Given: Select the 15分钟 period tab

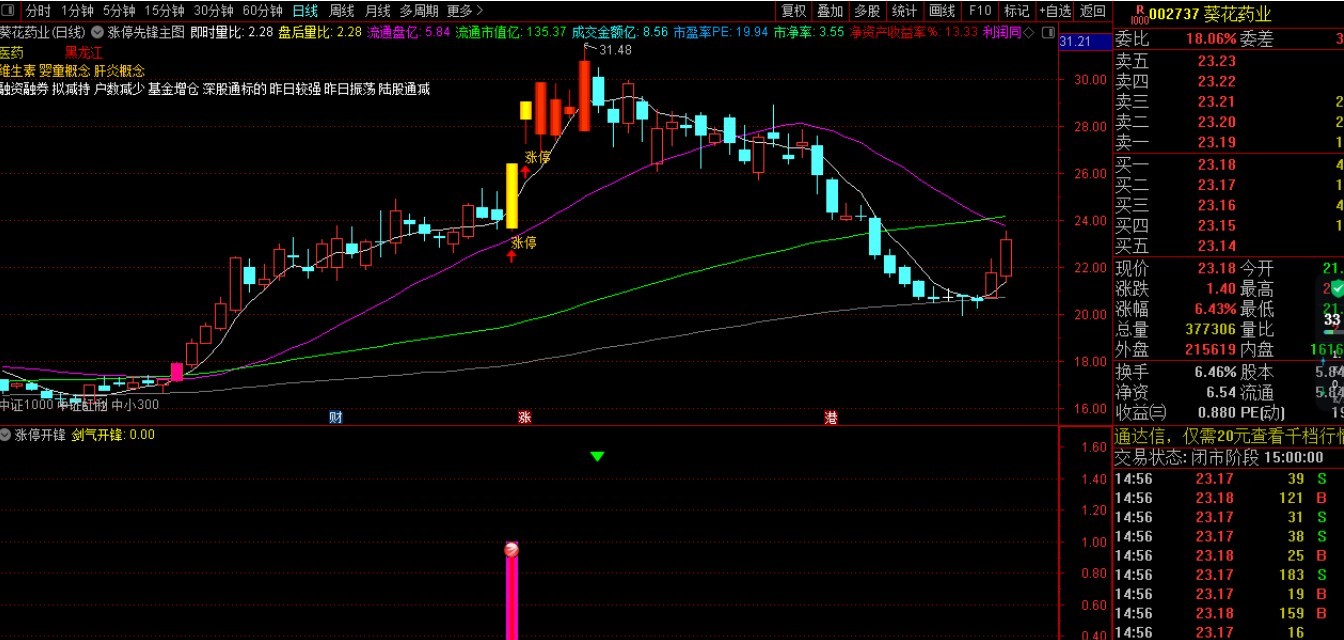Looking at the screenshot, I should tap(164, 11).
